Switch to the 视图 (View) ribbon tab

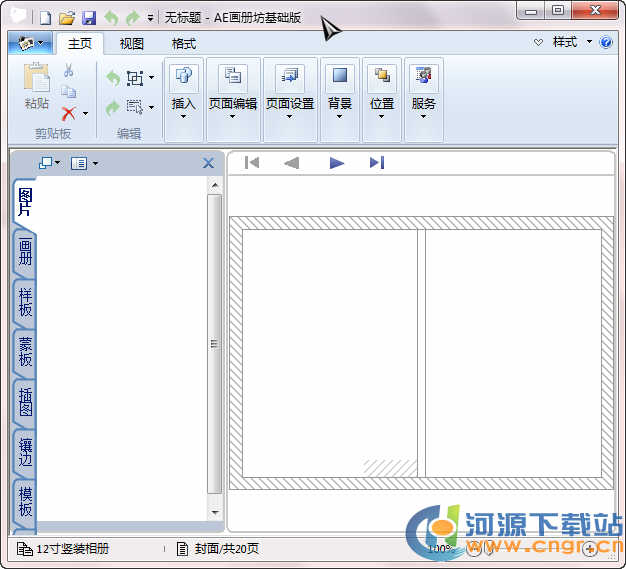coord(132,44)
